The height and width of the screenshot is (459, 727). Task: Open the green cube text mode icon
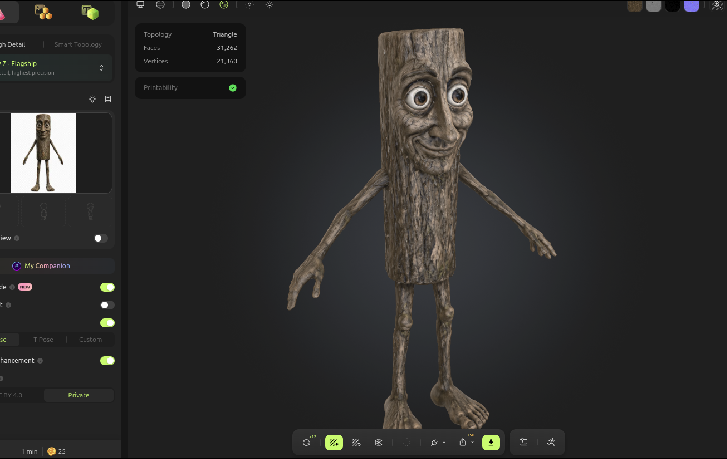tap(90, 12)
